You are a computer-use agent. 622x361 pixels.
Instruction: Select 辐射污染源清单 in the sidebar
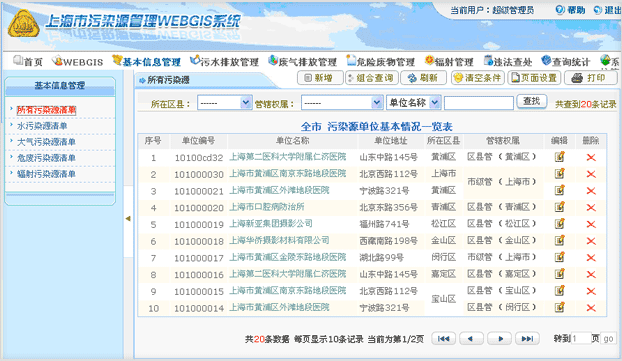point(46,174)
